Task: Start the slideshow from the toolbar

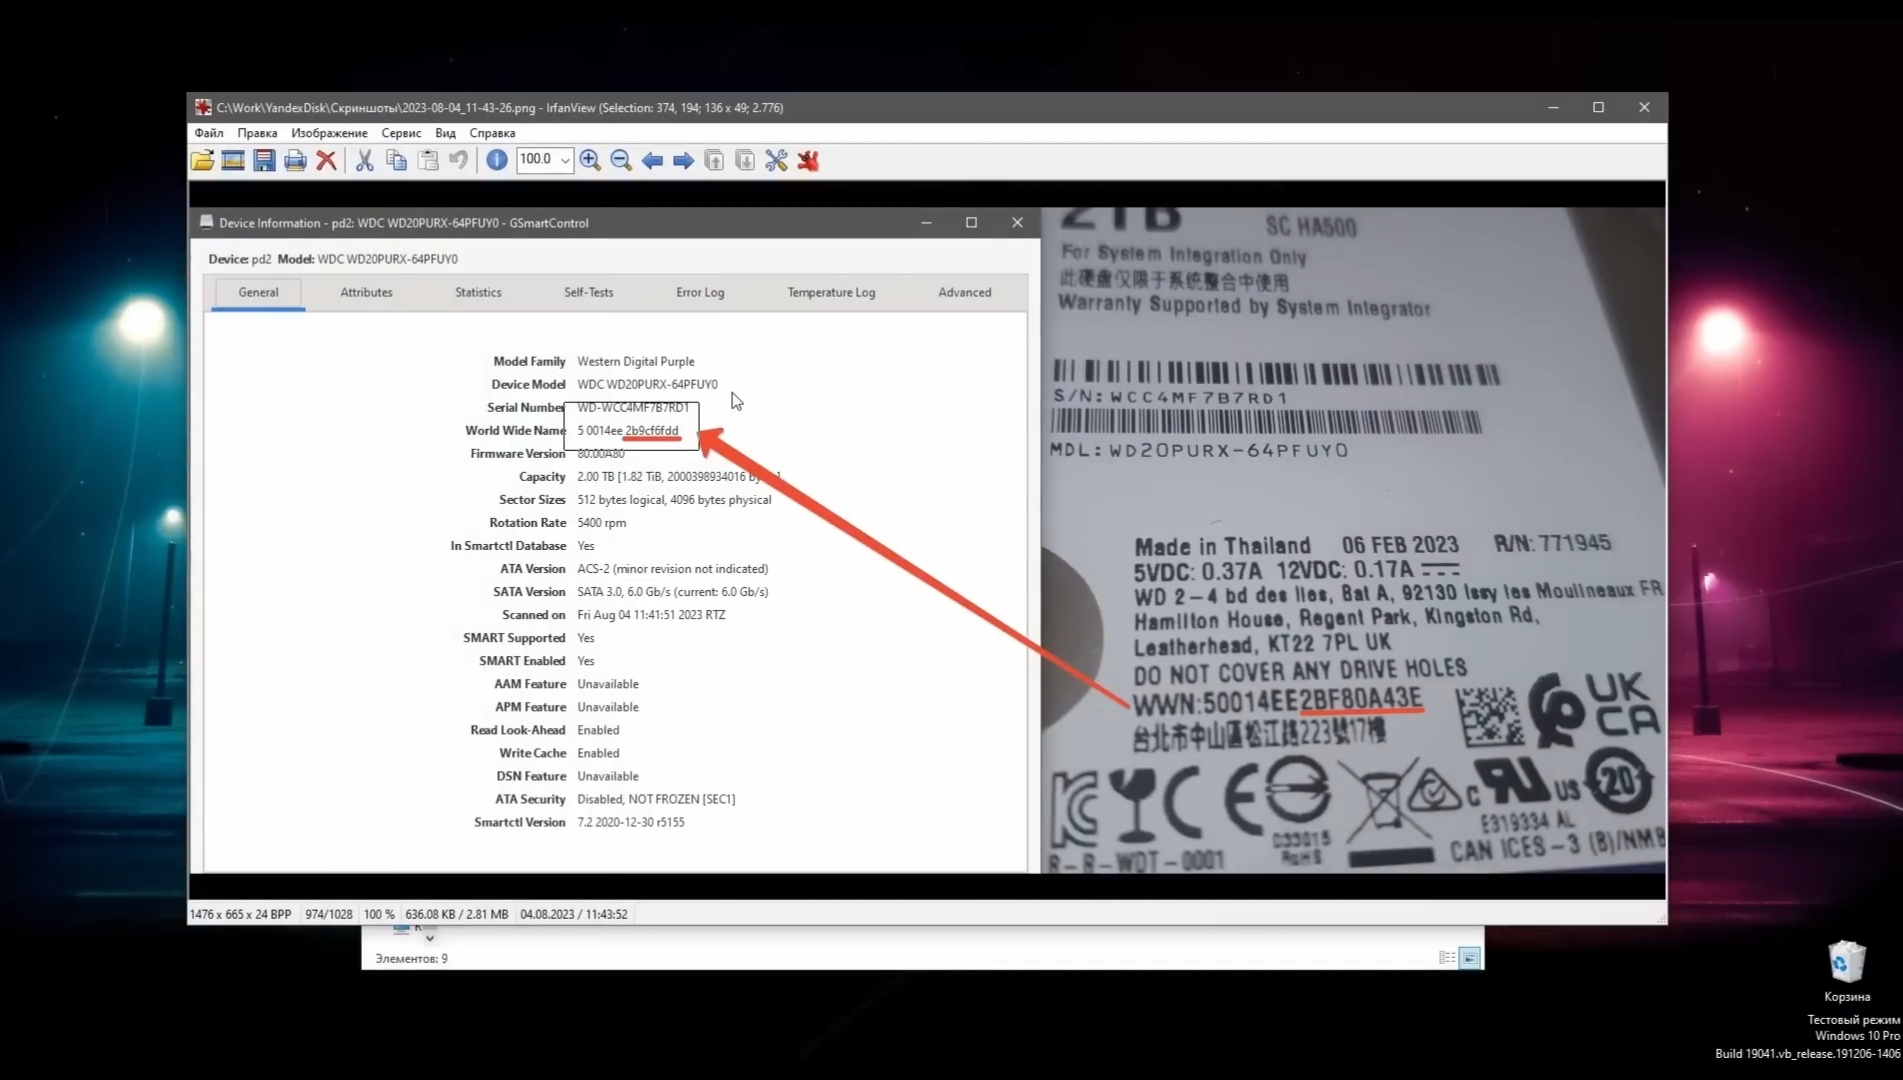Action: [x=233, y=160]
